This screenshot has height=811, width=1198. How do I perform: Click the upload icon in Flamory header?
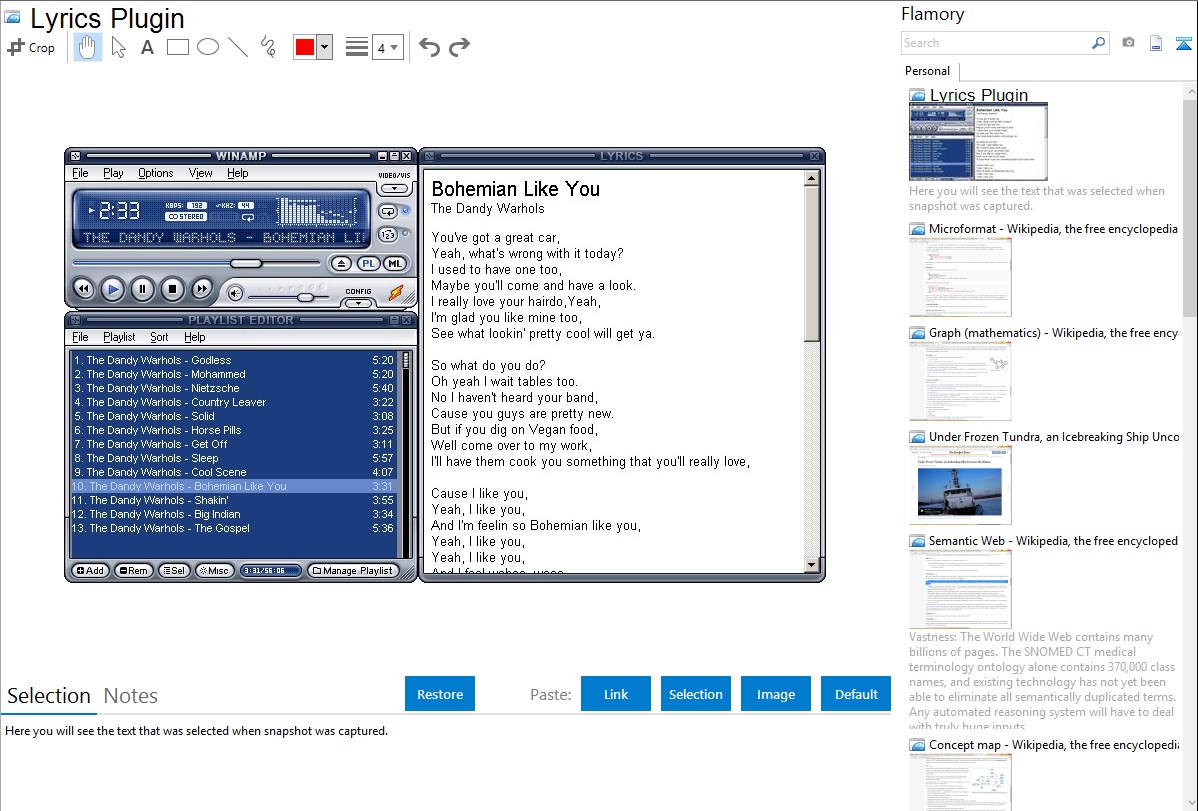point(1183,43)
